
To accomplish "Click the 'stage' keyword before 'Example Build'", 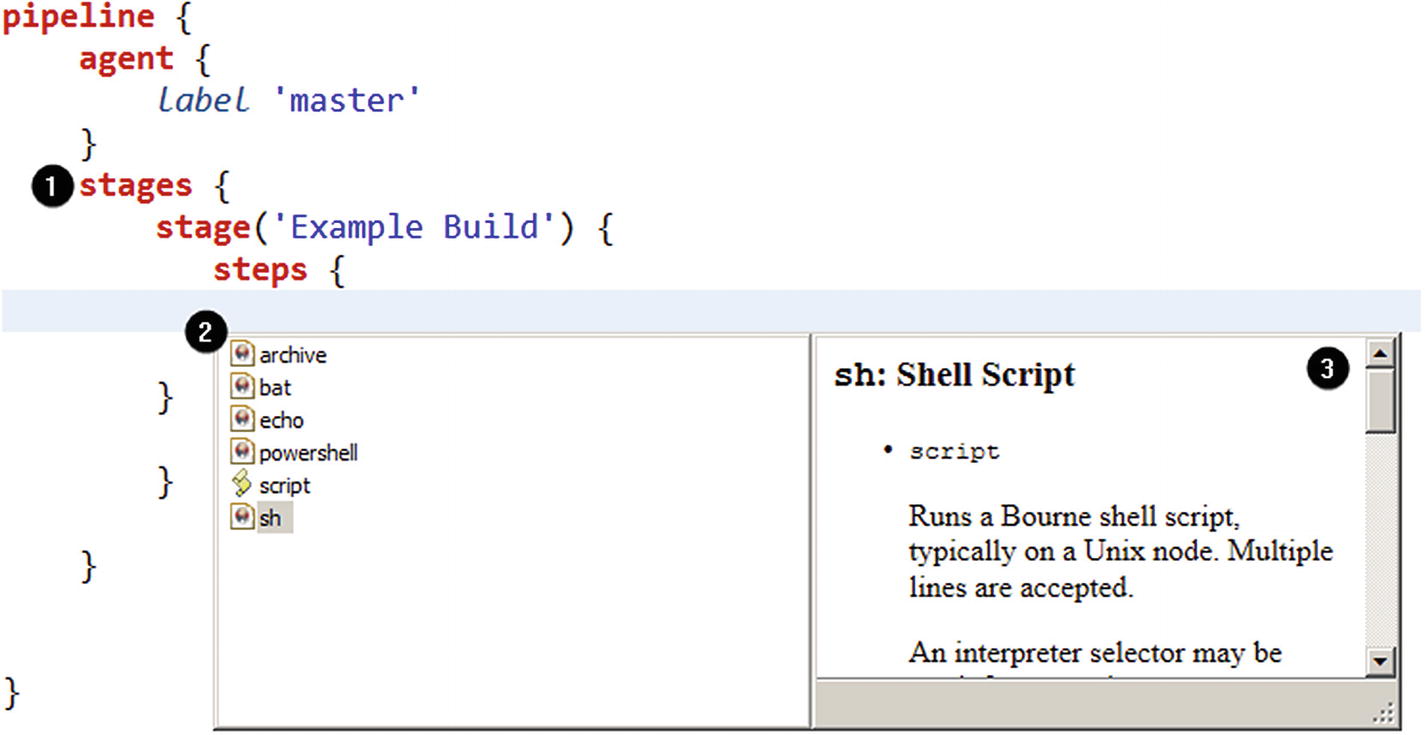I will tap(202, 227).
